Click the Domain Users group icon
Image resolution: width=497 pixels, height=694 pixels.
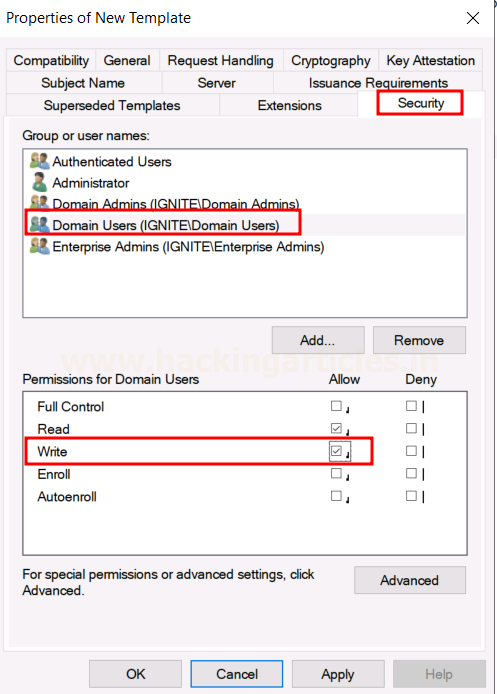coord(39,225)
